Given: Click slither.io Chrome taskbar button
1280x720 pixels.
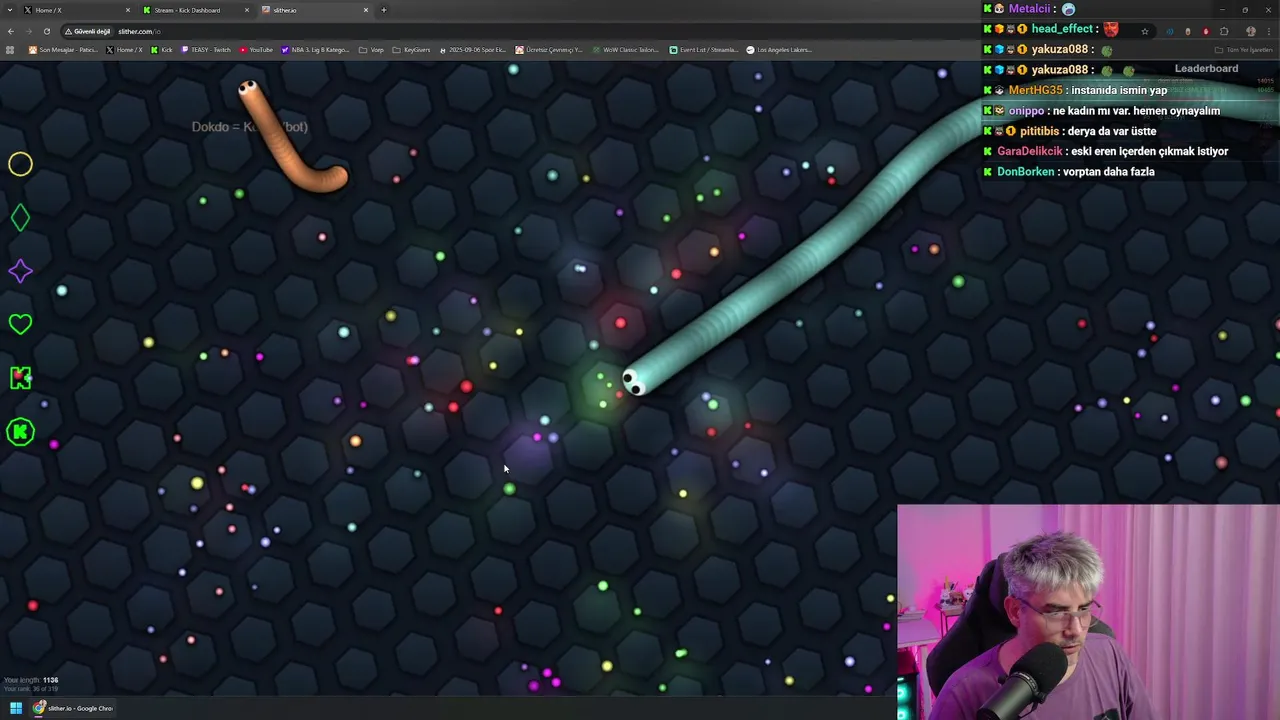Looking at the screenshot, I should [74, 708].
